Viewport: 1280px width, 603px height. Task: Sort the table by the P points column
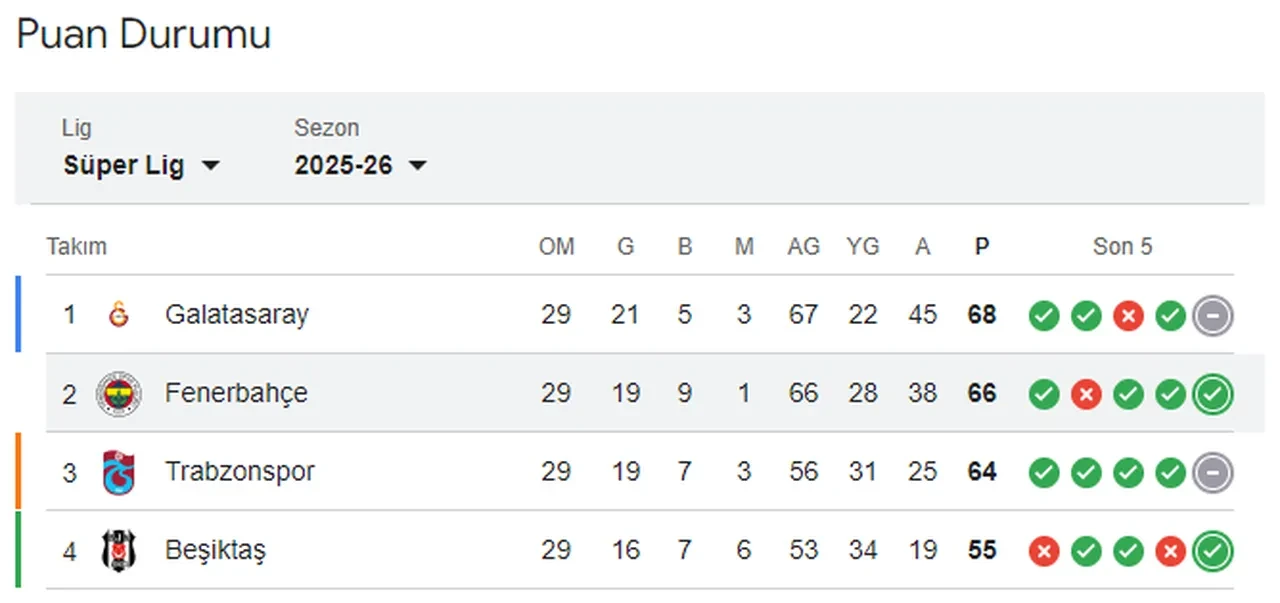(x=981, y=246)
